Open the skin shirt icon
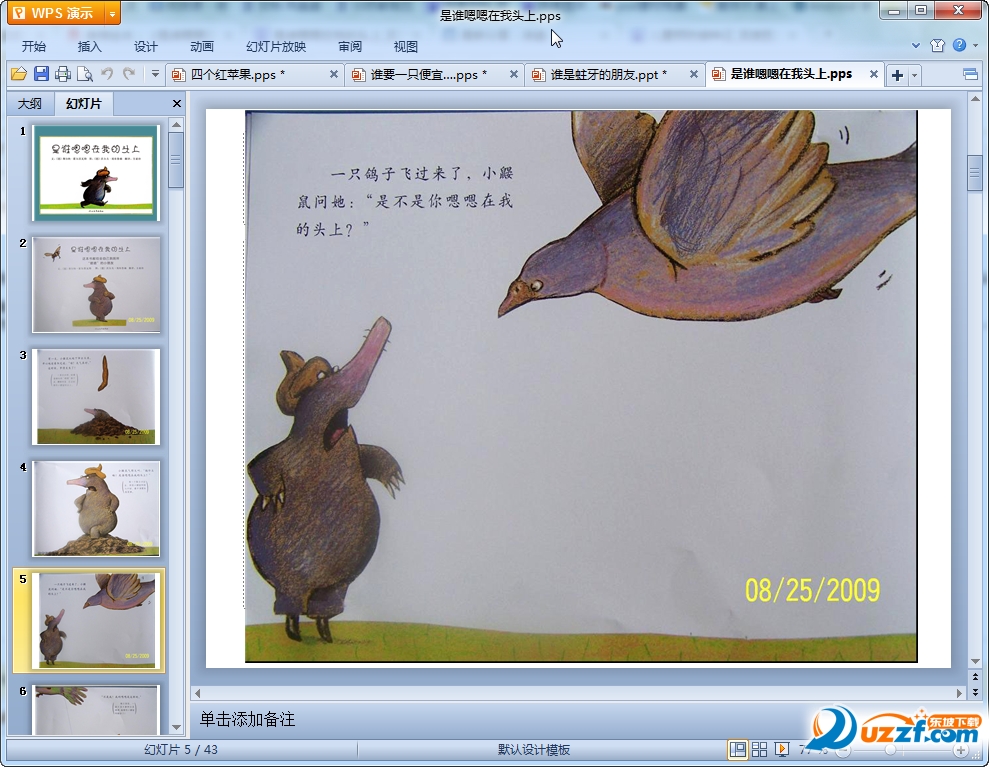Screen dimensions: 989x767 (937, 45)
